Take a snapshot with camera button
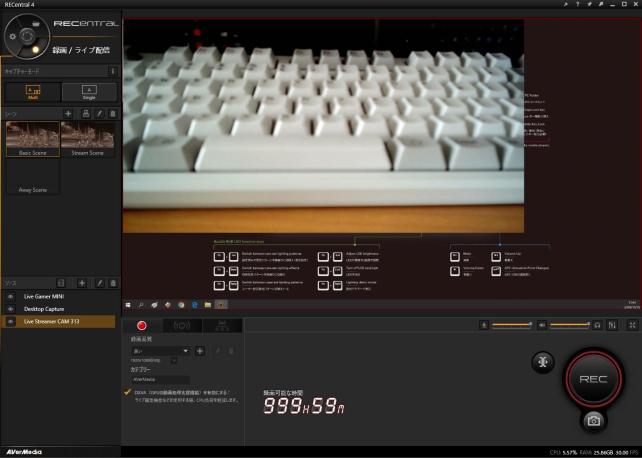This screenshot has width=642, height=458. coord(594,420)
